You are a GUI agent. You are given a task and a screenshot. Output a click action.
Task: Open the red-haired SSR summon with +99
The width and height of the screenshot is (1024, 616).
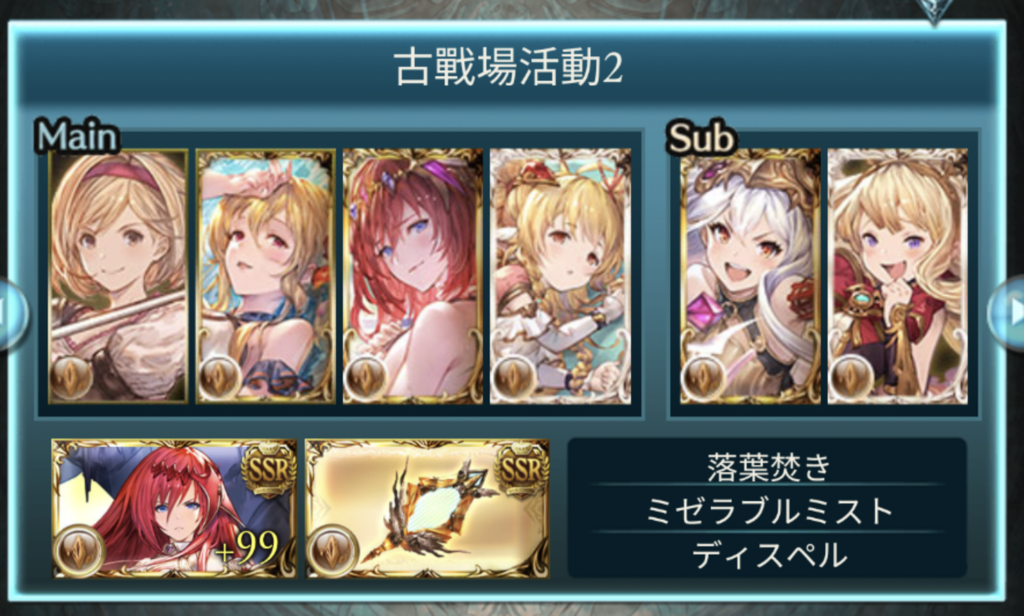coord(174,509)
